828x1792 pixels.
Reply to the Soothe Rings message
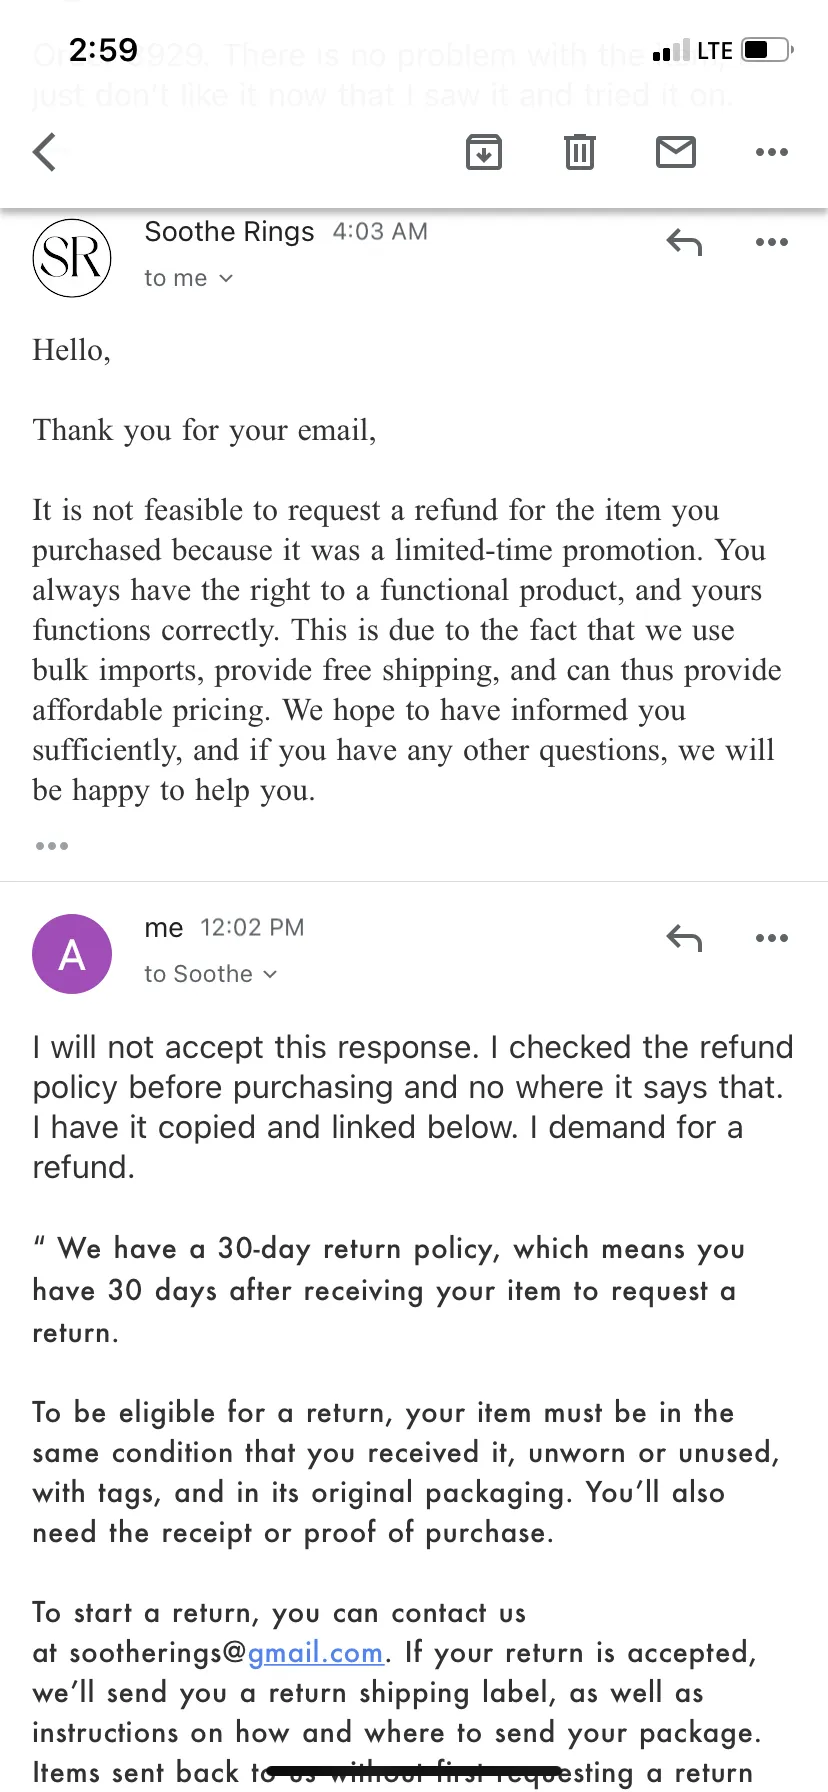tap(685, 242)
